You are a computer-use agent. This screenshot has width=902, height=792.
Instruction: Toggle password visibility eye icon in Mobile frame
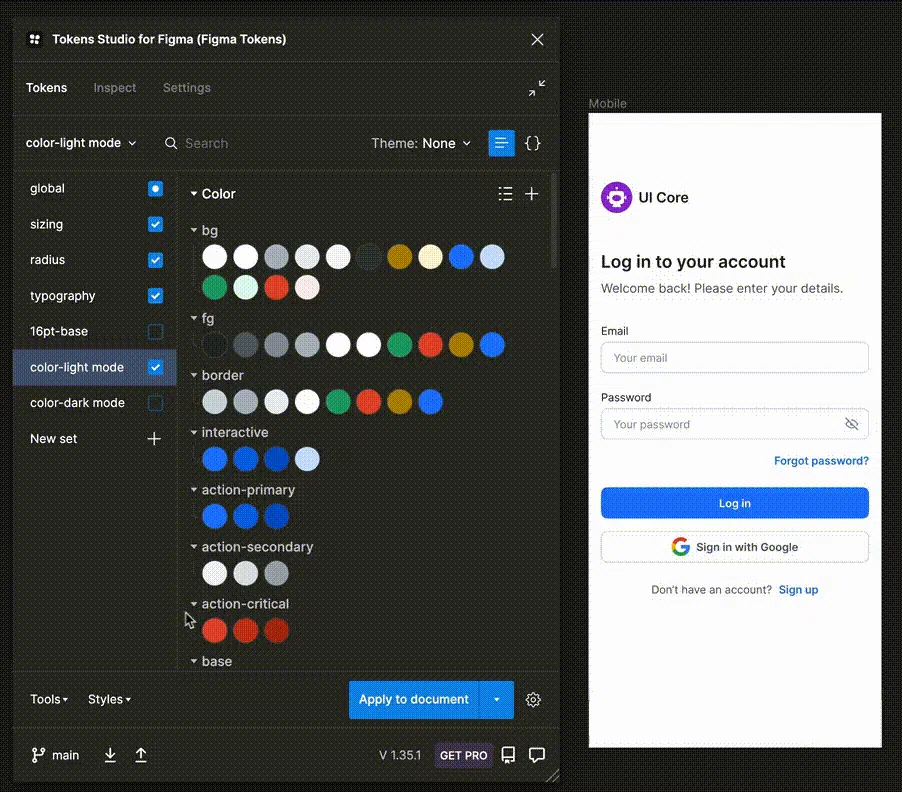(x=851, y=424)
